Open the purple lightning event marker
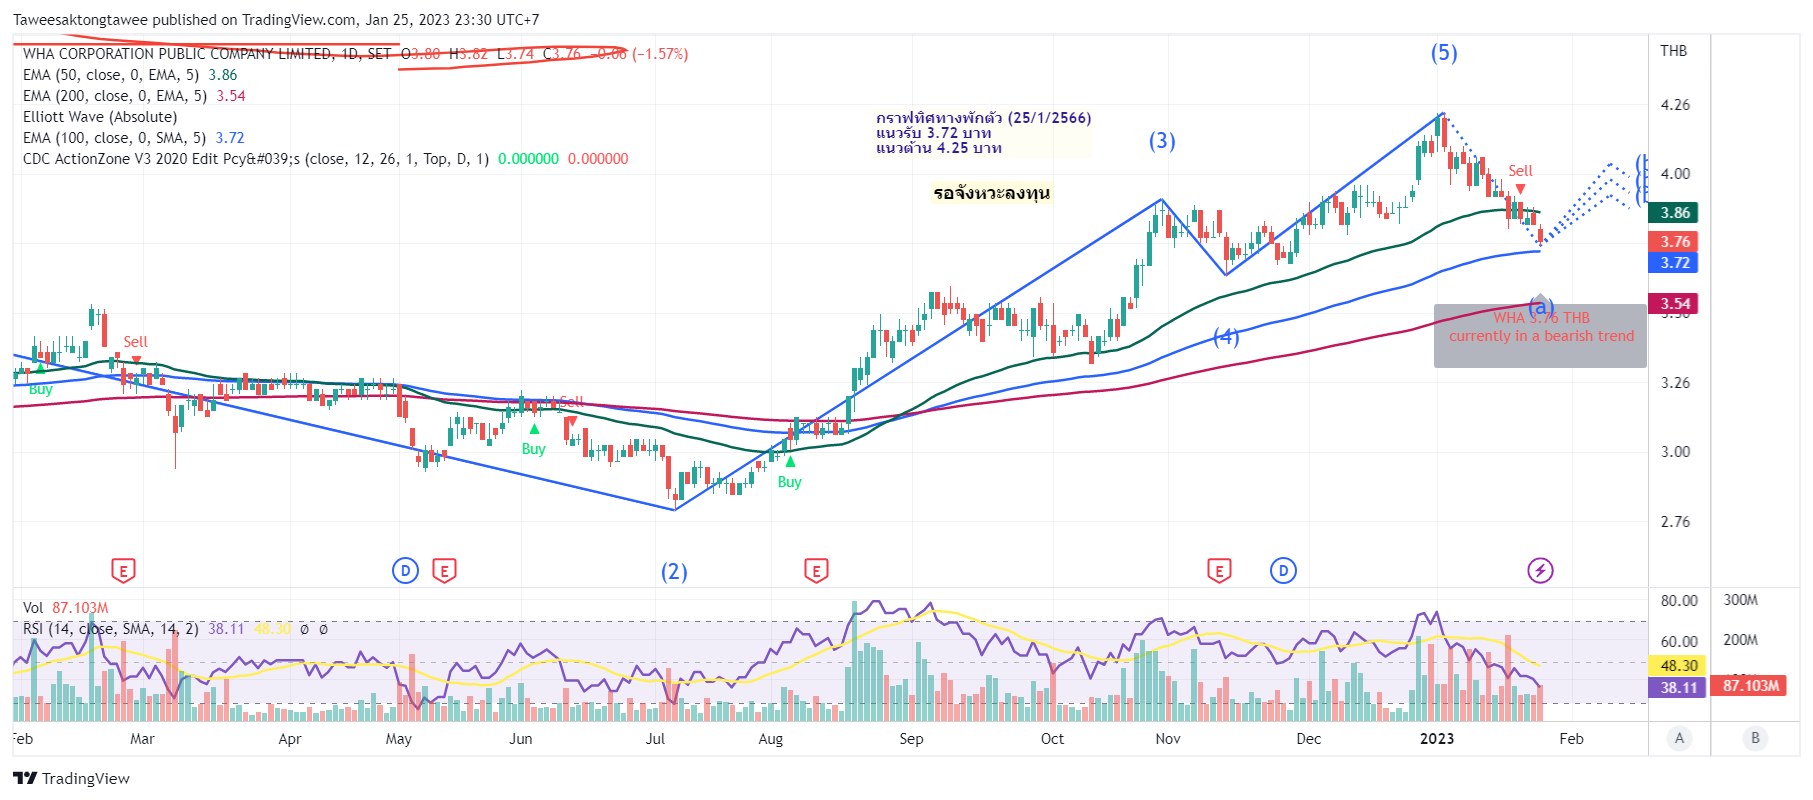Screen dimensions: 1813x800 pyautogui.click(x=1540, y=571)
